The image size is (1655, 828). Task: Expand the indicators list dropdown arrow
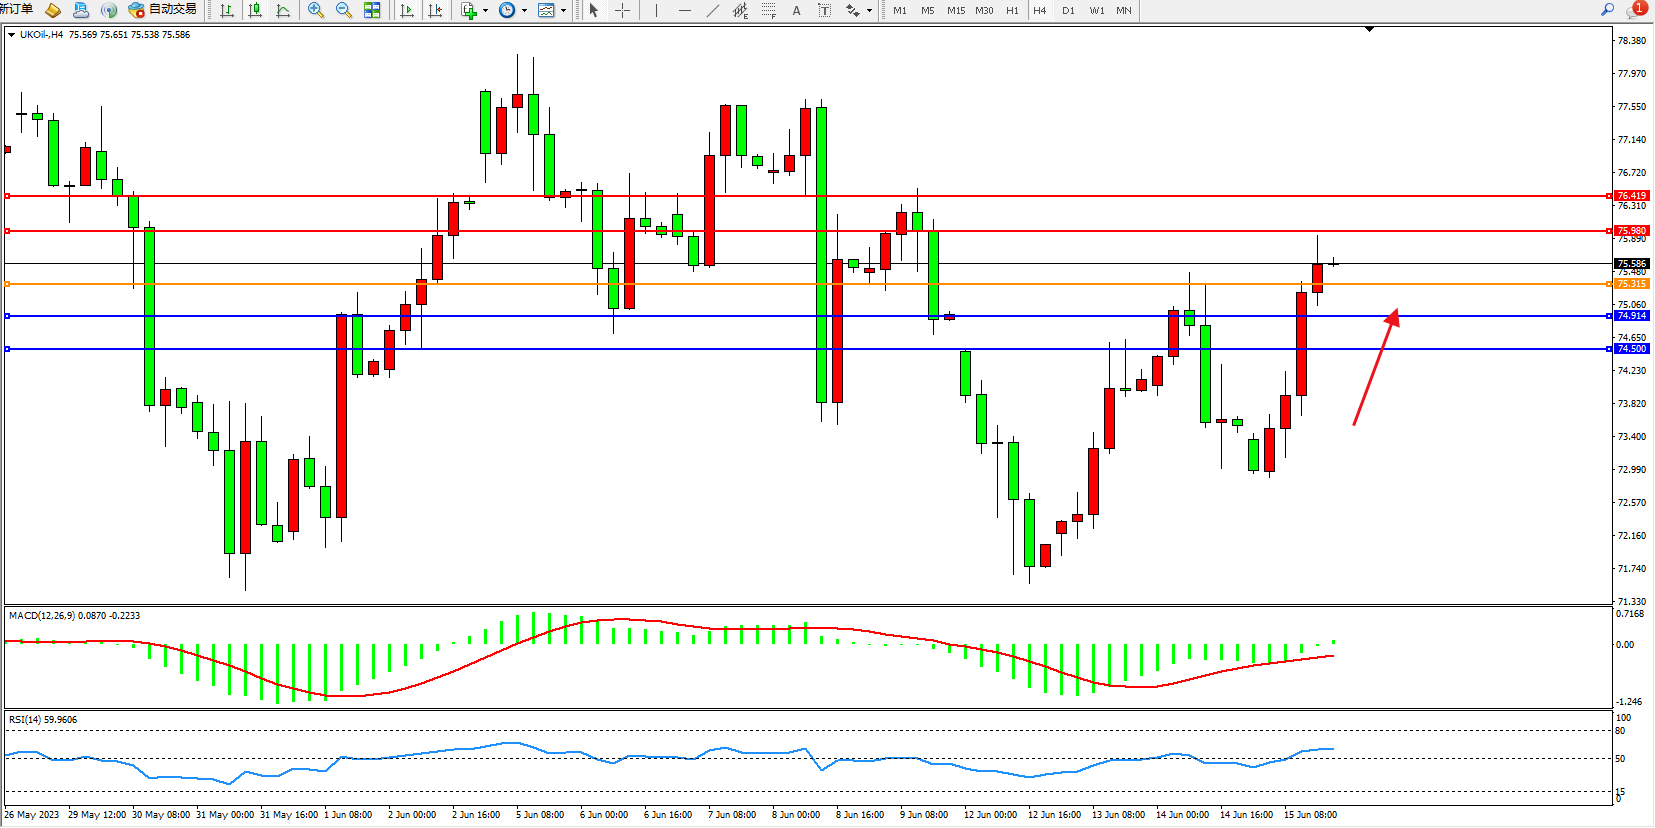coord(486,10)
